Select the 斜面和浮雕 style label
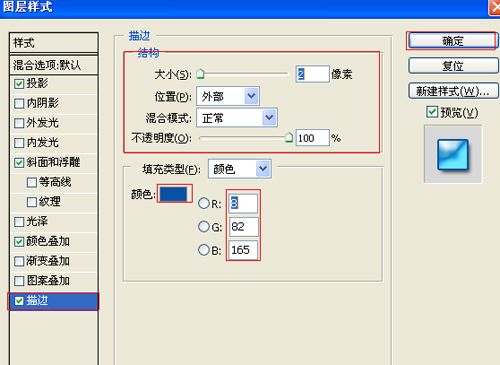Viewport: 500px width, 365px height. click(53, 162)
